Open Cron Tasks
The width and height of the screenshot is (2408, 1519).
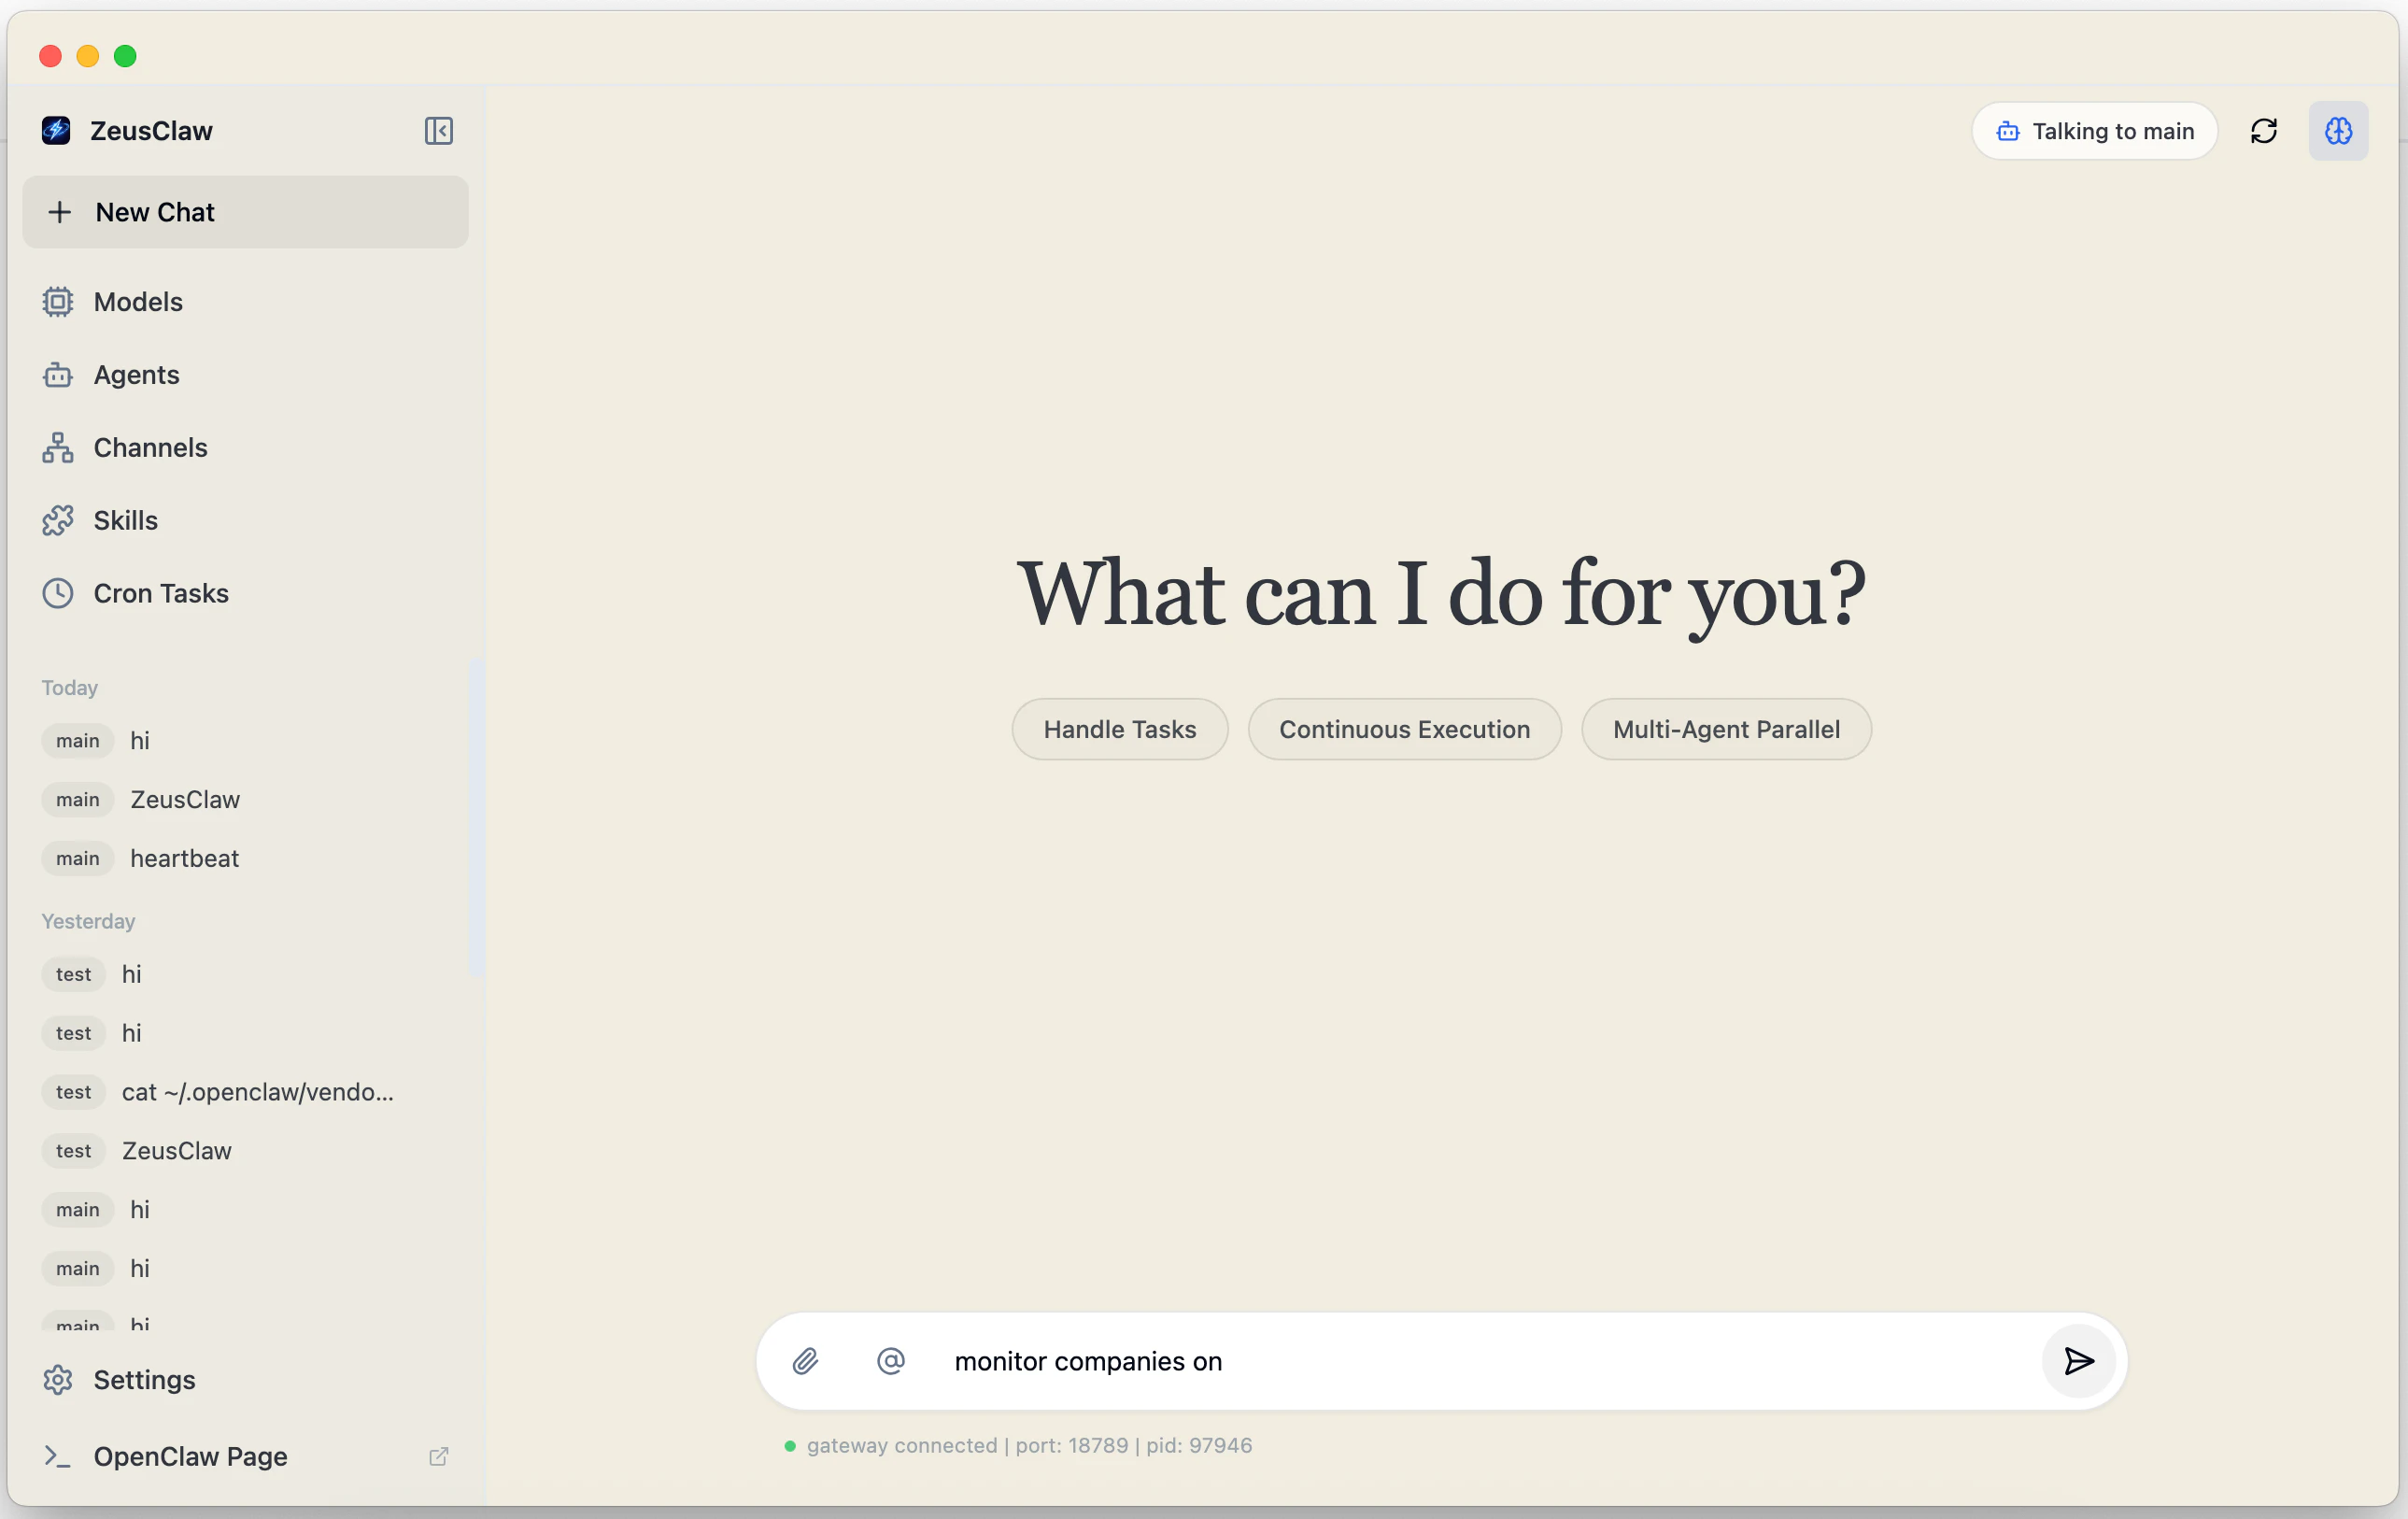coord(160,594)
